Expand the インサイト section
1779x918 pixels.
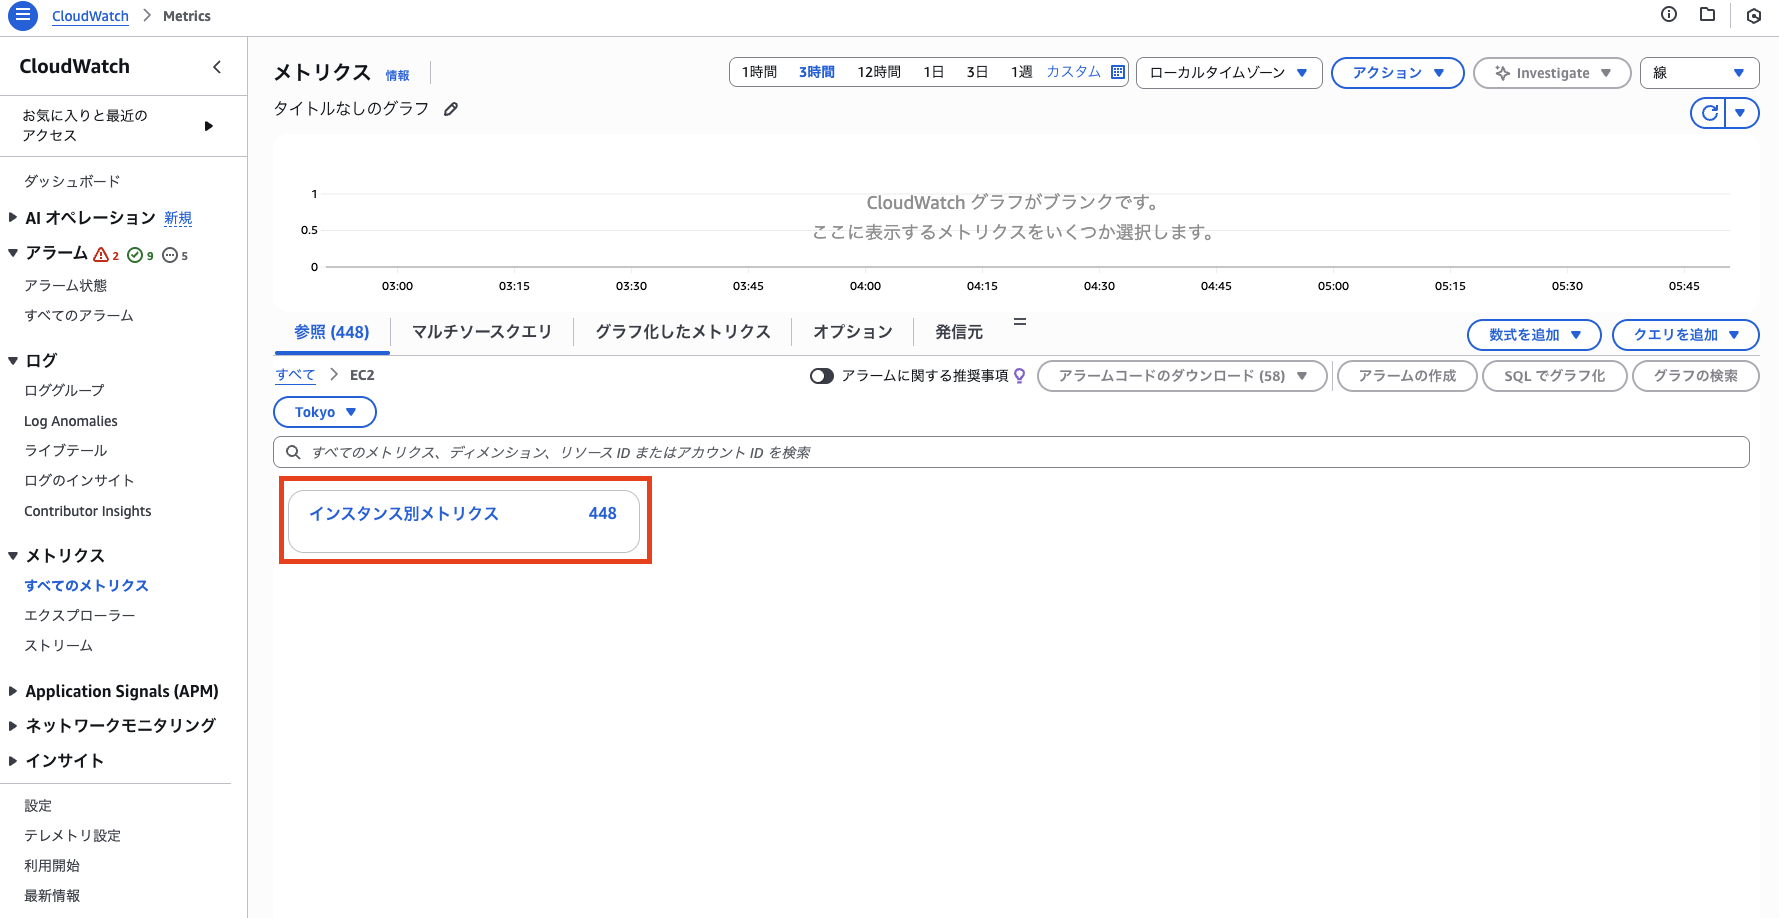tap(13, 761)
